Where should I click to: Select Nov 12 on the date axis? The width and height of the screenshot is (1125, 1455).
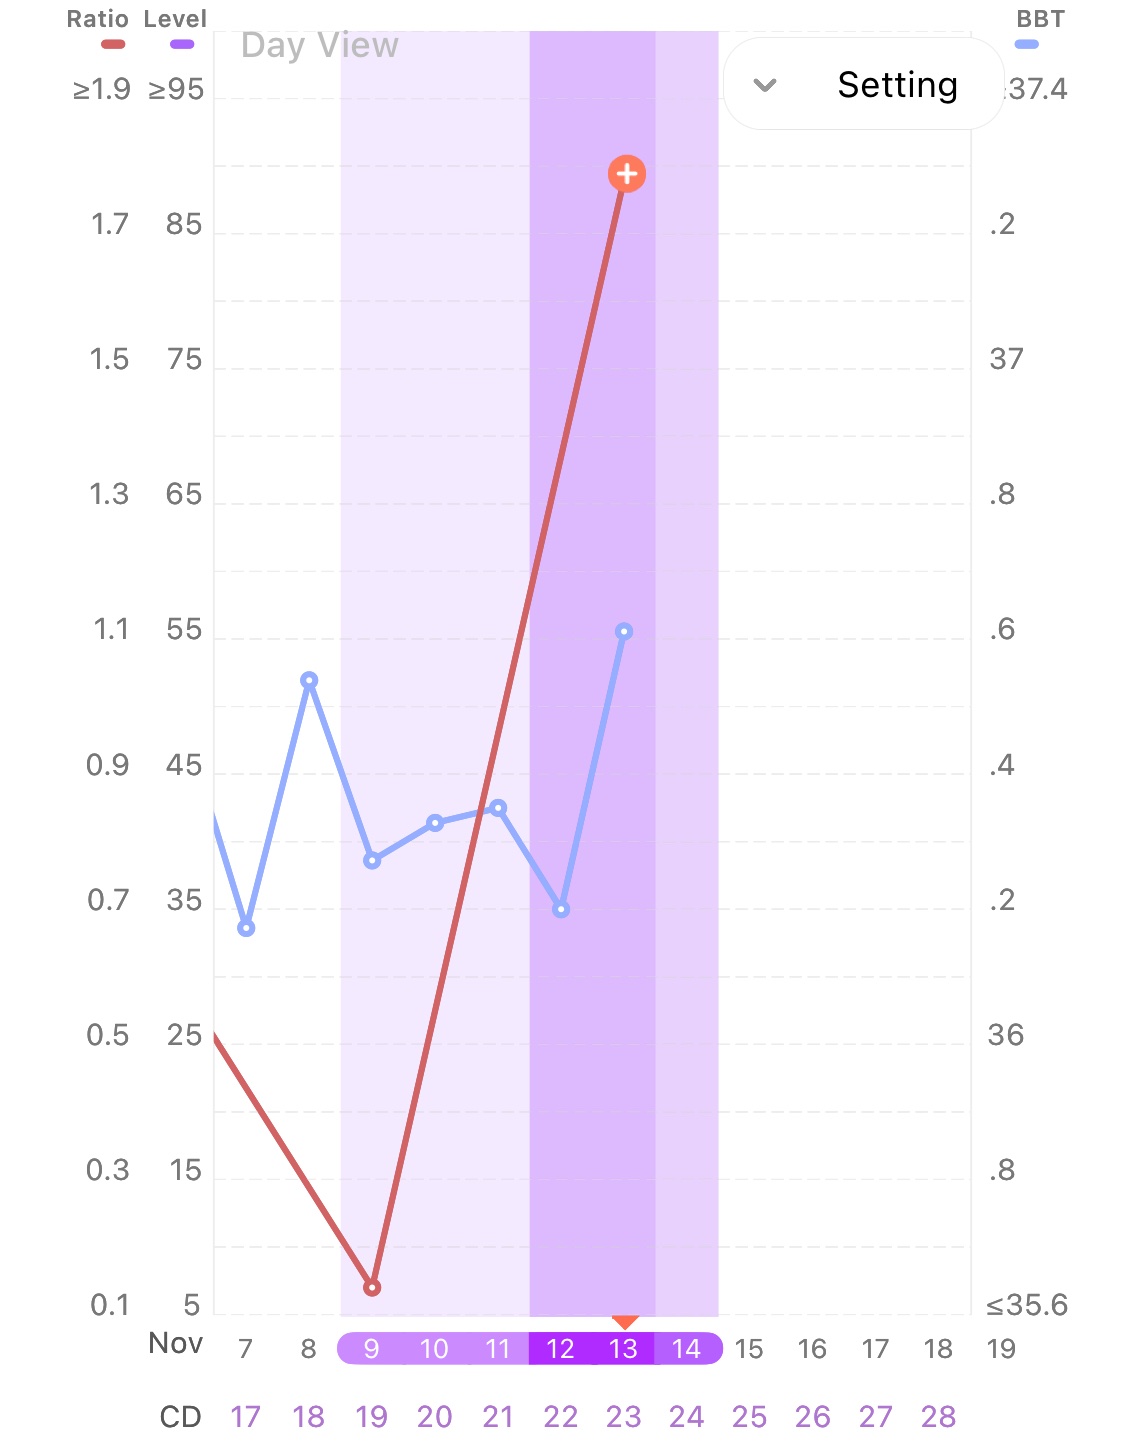click(560, 1349)
